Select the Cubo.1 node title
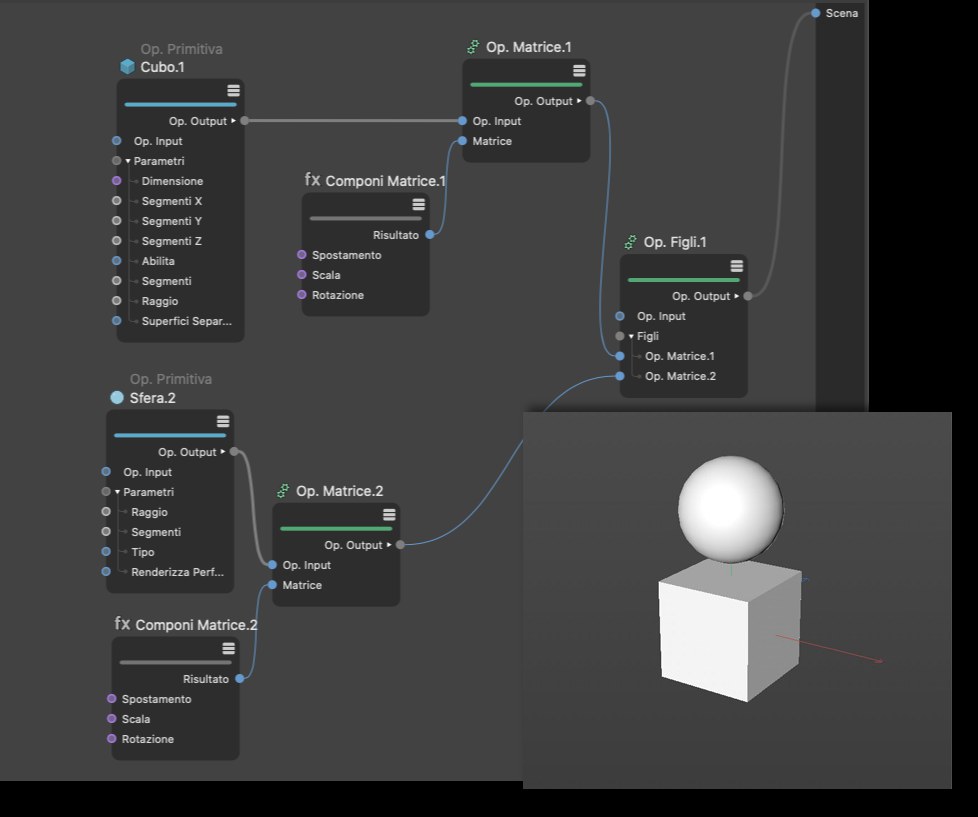This screenshot has width=978, height=817. pos(162,67)
